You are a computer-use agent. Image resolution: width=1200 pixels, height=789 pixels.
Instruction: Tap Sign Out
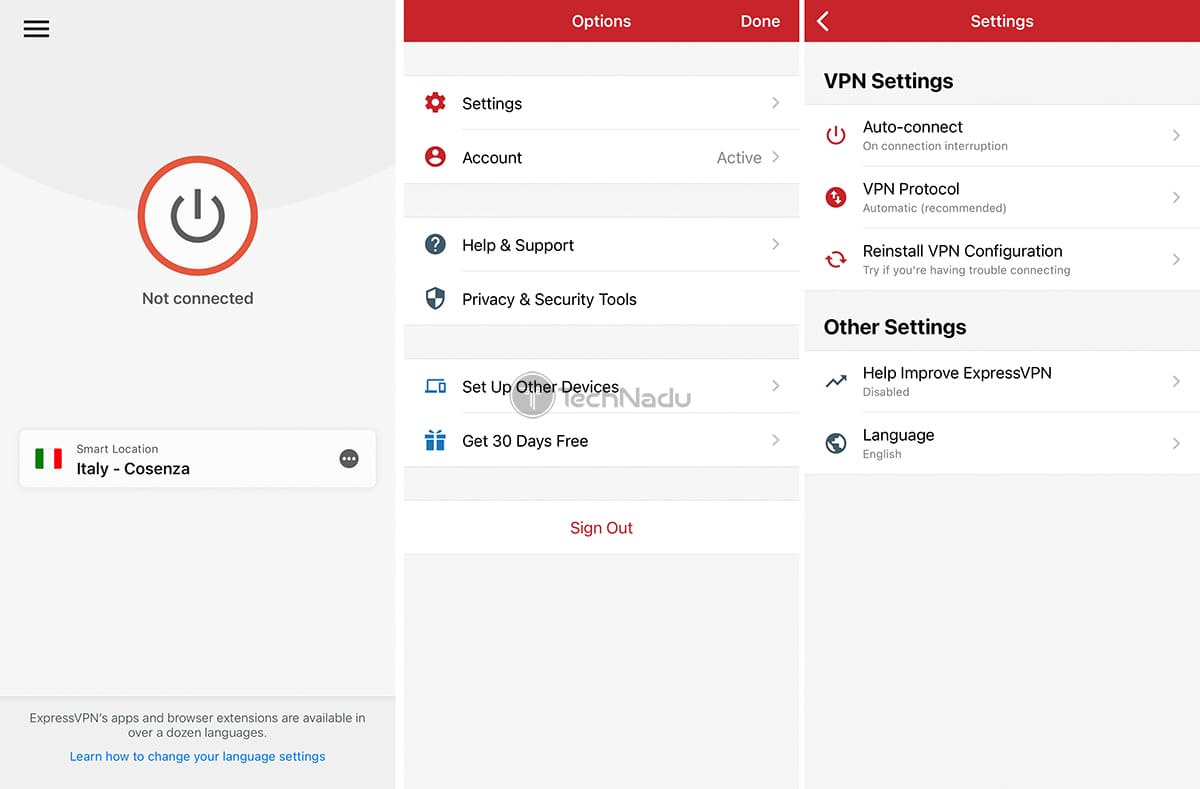tap(602, 528)
